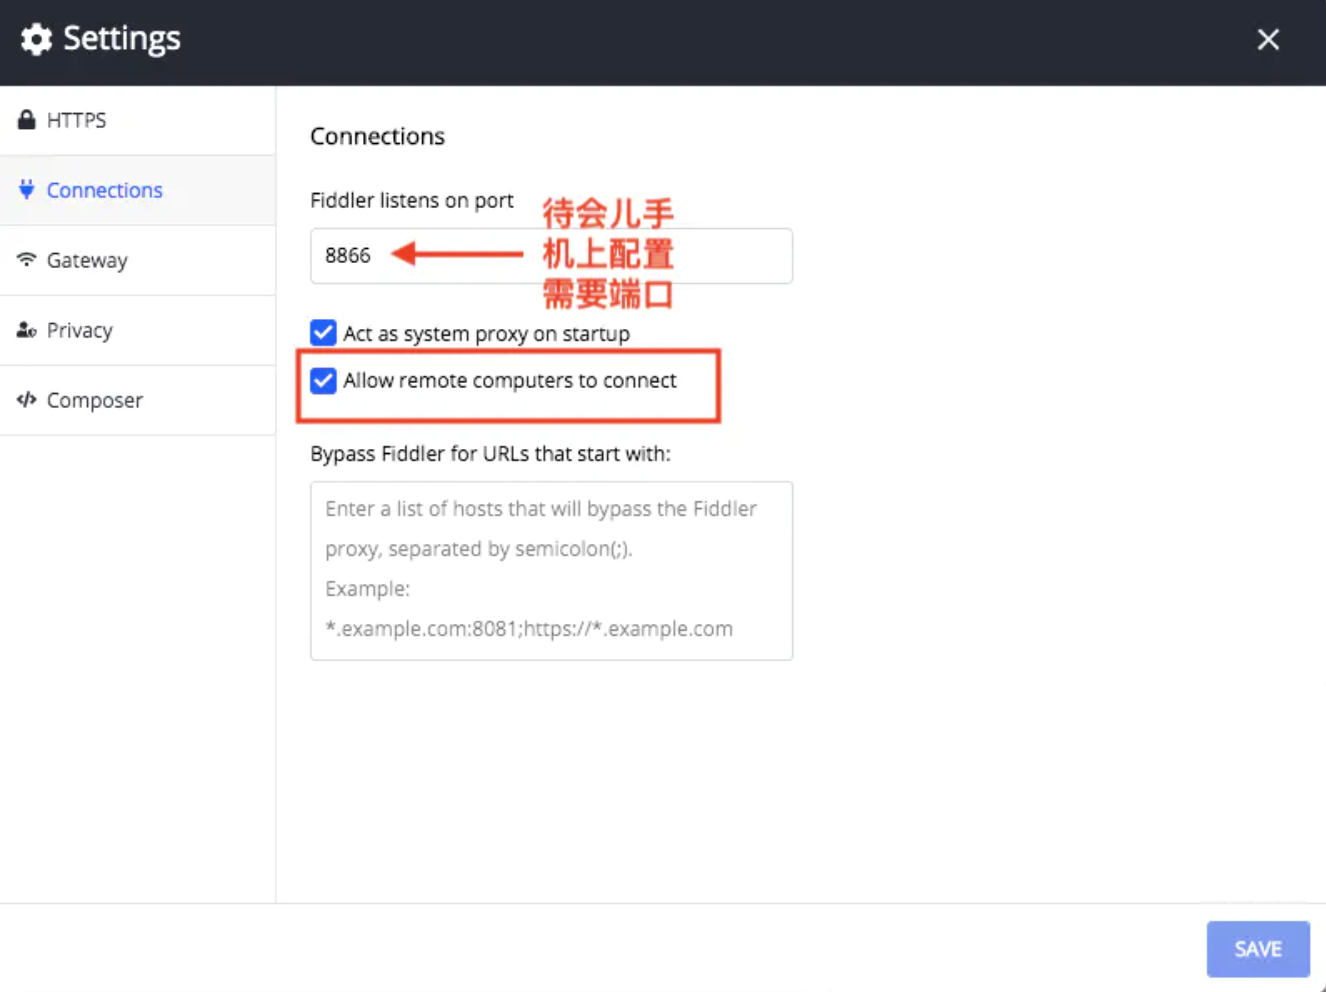Click the 'Allow remote computers to connect' label
Image resolution: width=1326 pixels, height=992 pixels.
[x=510, y=380]
